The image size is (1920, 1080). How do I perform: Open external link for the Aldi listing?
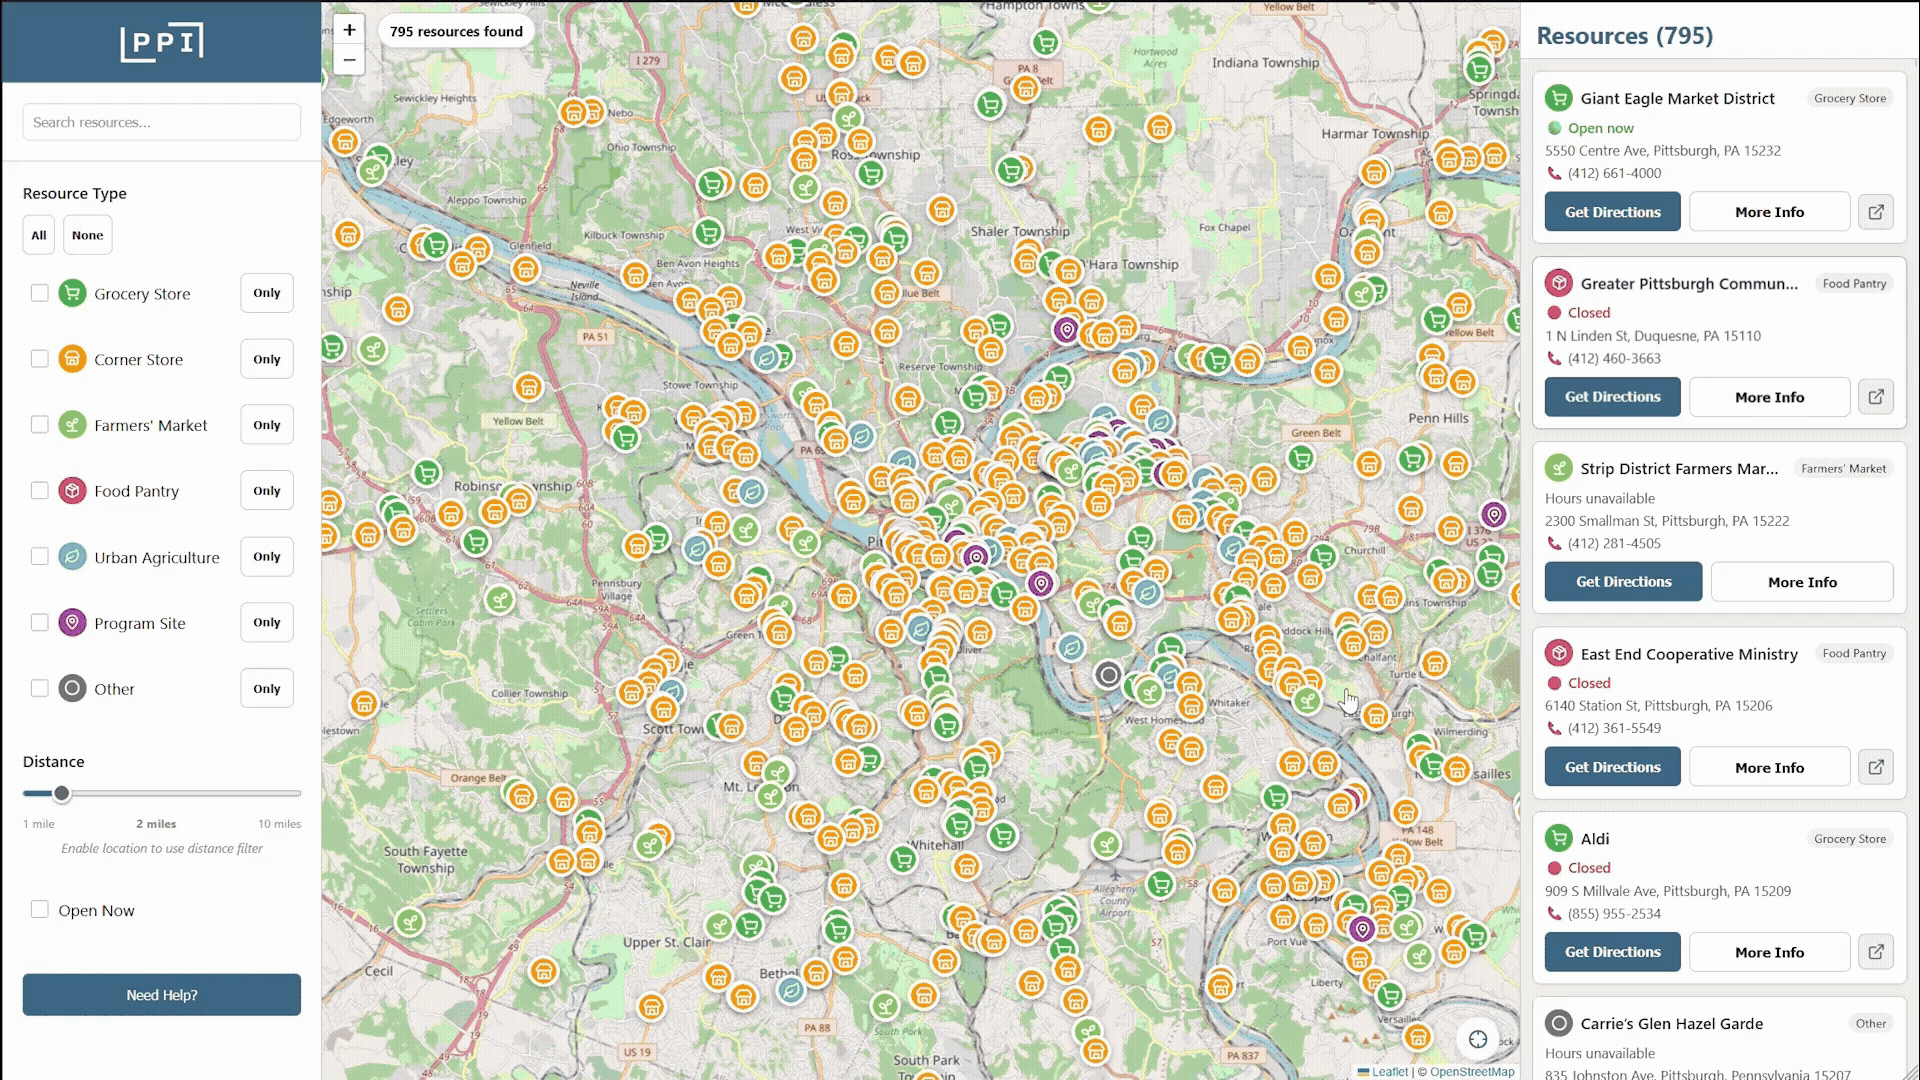pyautogui.click(x=1877, y=952)
